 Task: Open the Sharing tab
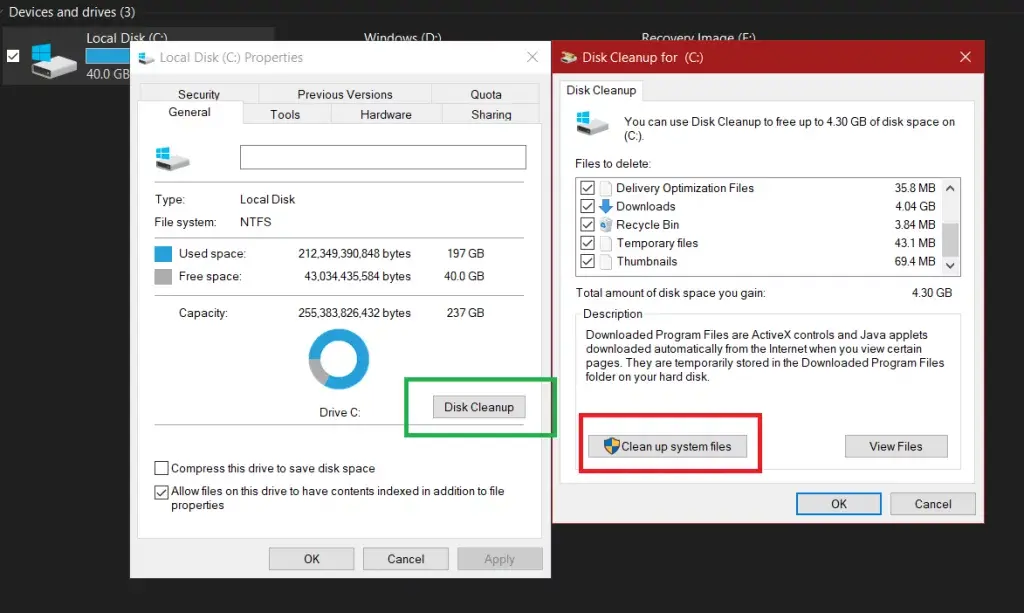pyautogui.click(x=491, y=114)
